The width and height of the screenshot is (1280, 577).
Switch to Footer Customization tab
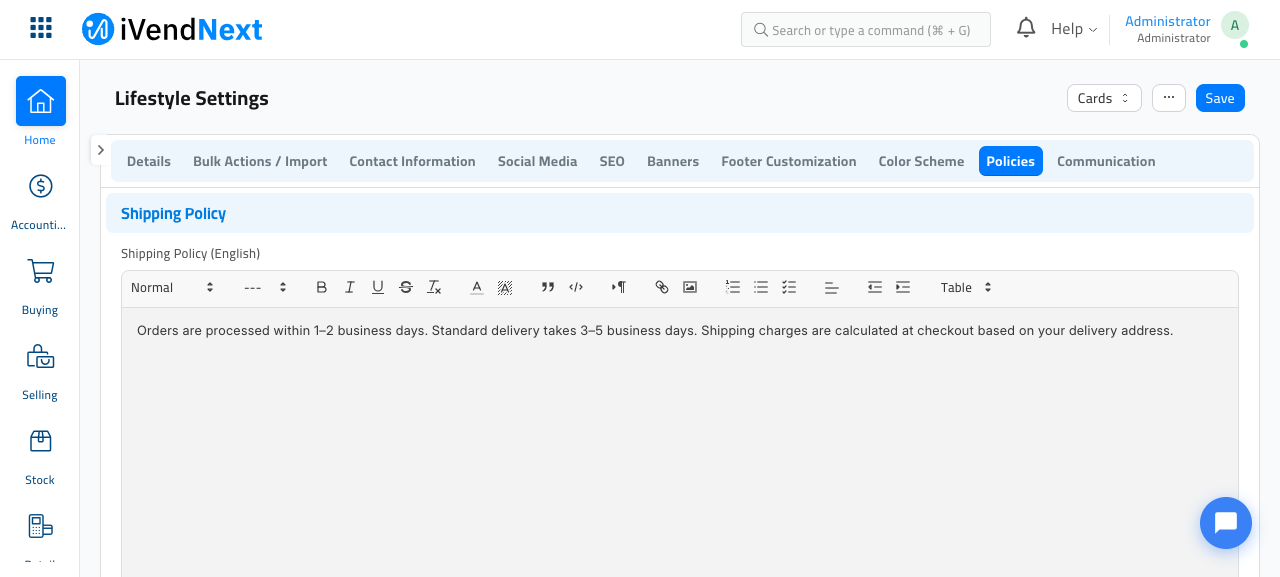[x=789, y=161]
